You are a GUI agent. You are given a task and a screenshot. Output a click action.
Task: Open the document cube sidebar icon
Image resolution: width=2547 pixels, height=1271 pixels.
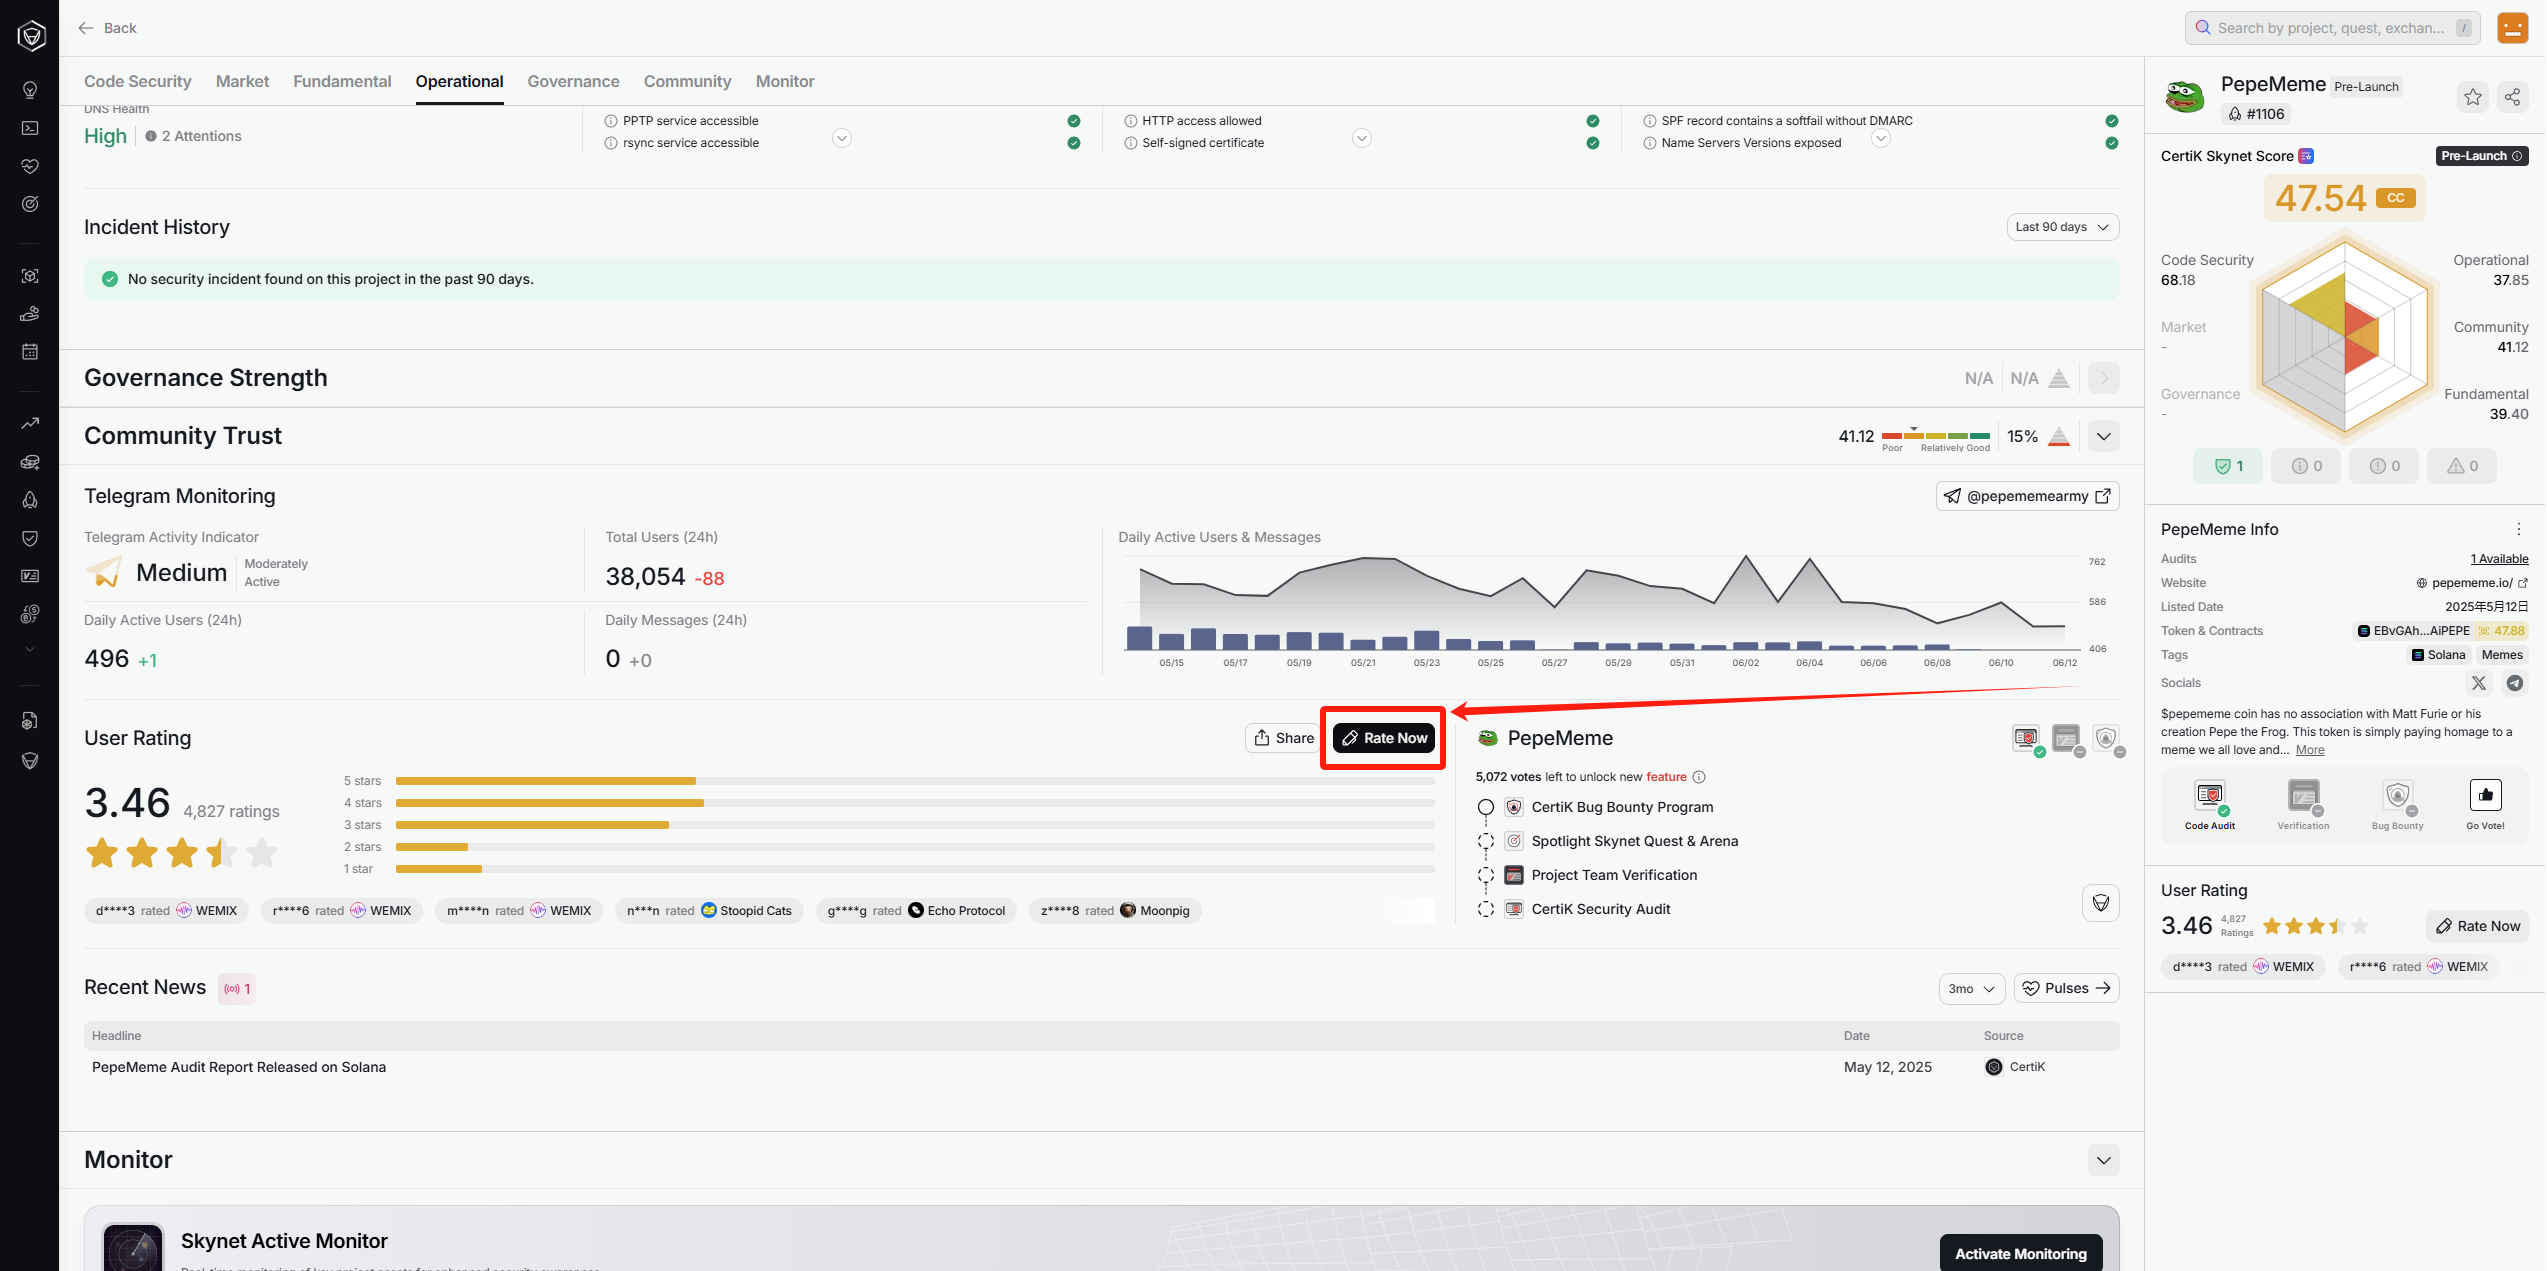[30, 721]
